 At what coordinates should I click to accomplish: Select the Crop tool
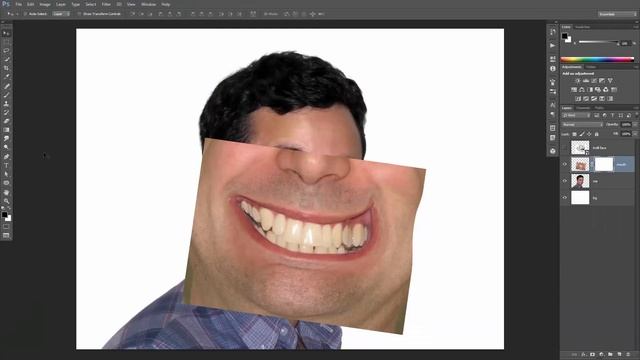(6, 68)
